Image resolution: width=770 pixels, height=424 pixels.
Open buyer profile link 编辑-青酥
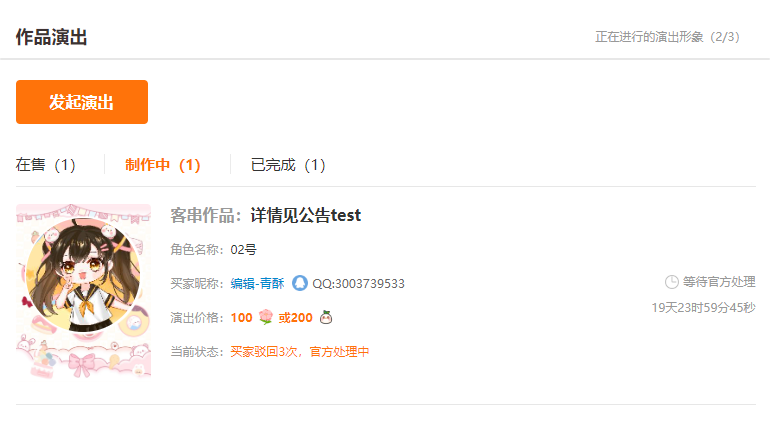[x=257, y=283]
